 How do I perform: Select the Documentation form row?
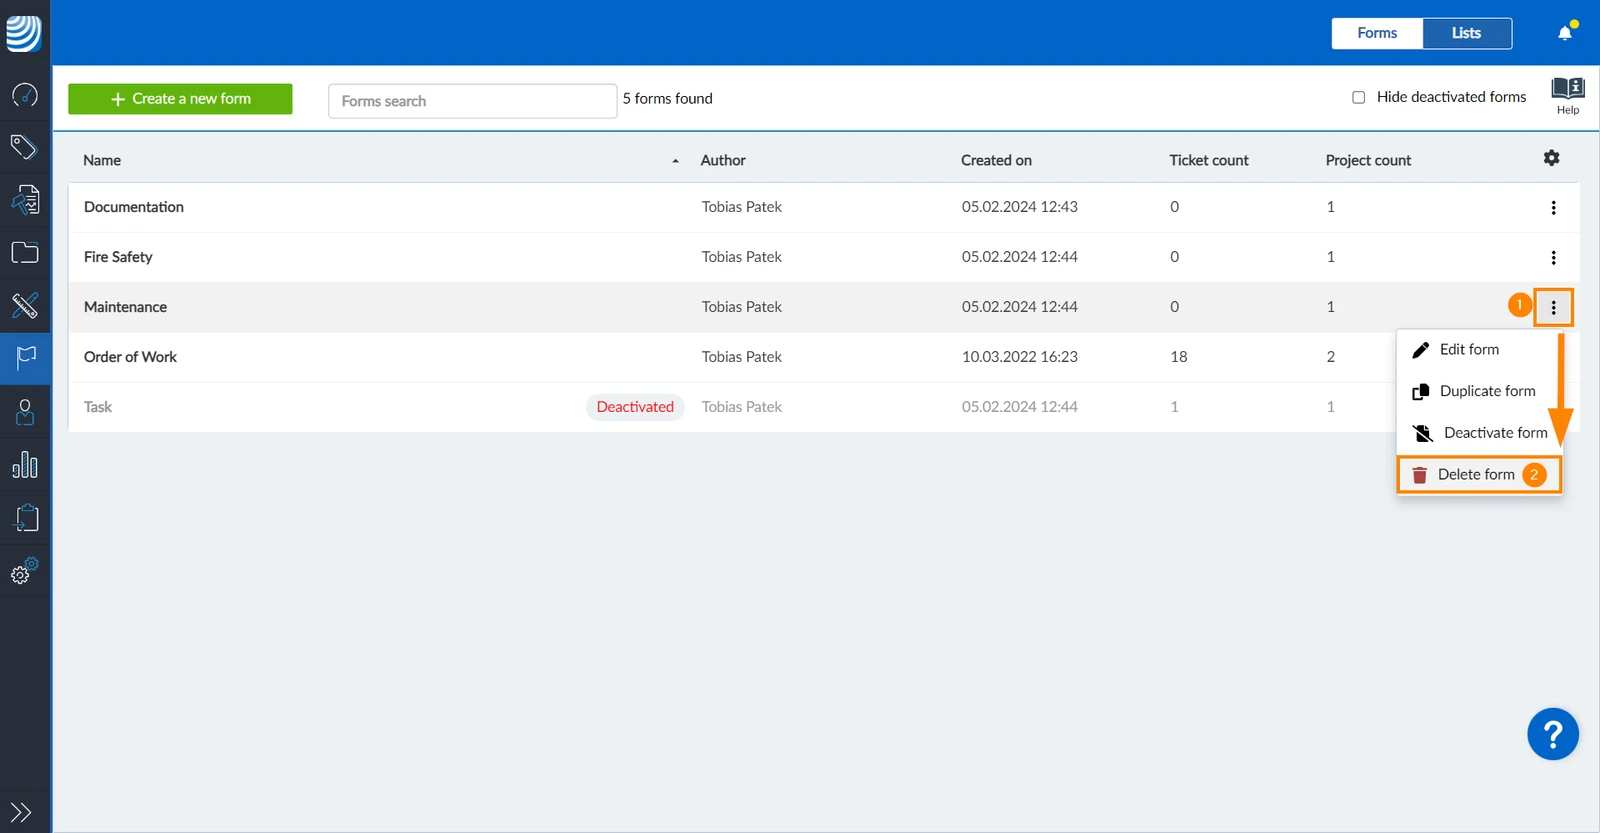click(824, 207)
